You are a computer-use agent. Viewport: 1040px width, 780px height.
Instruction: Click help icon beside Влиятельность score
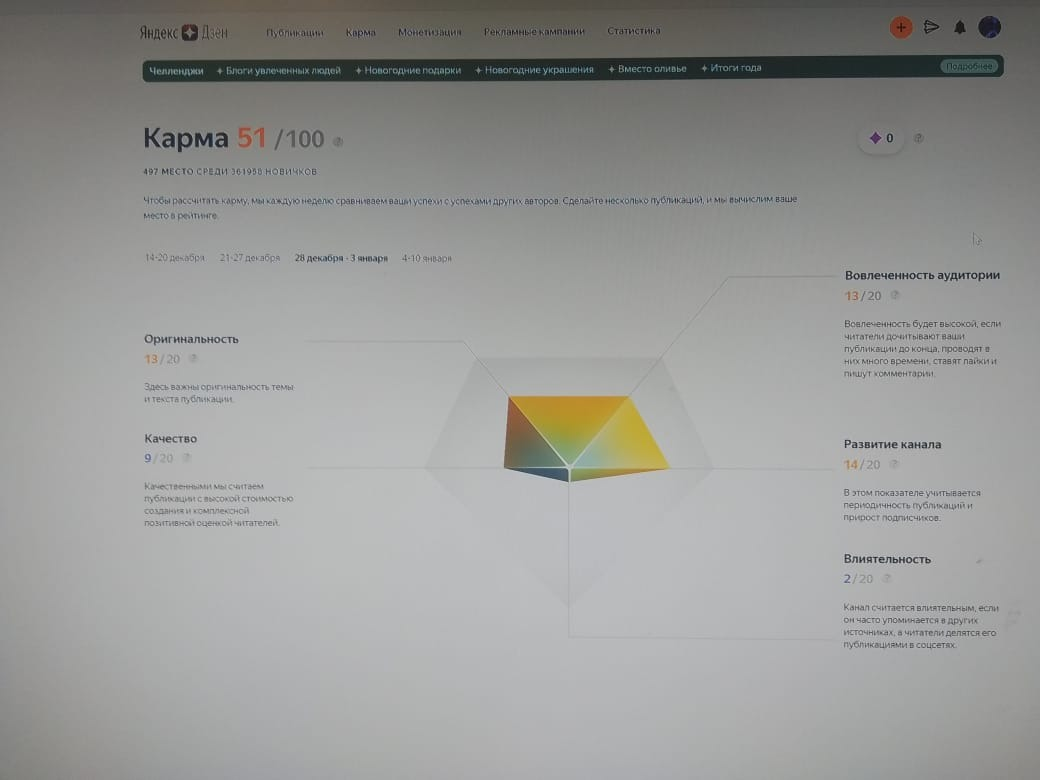(x=886, y=578)
